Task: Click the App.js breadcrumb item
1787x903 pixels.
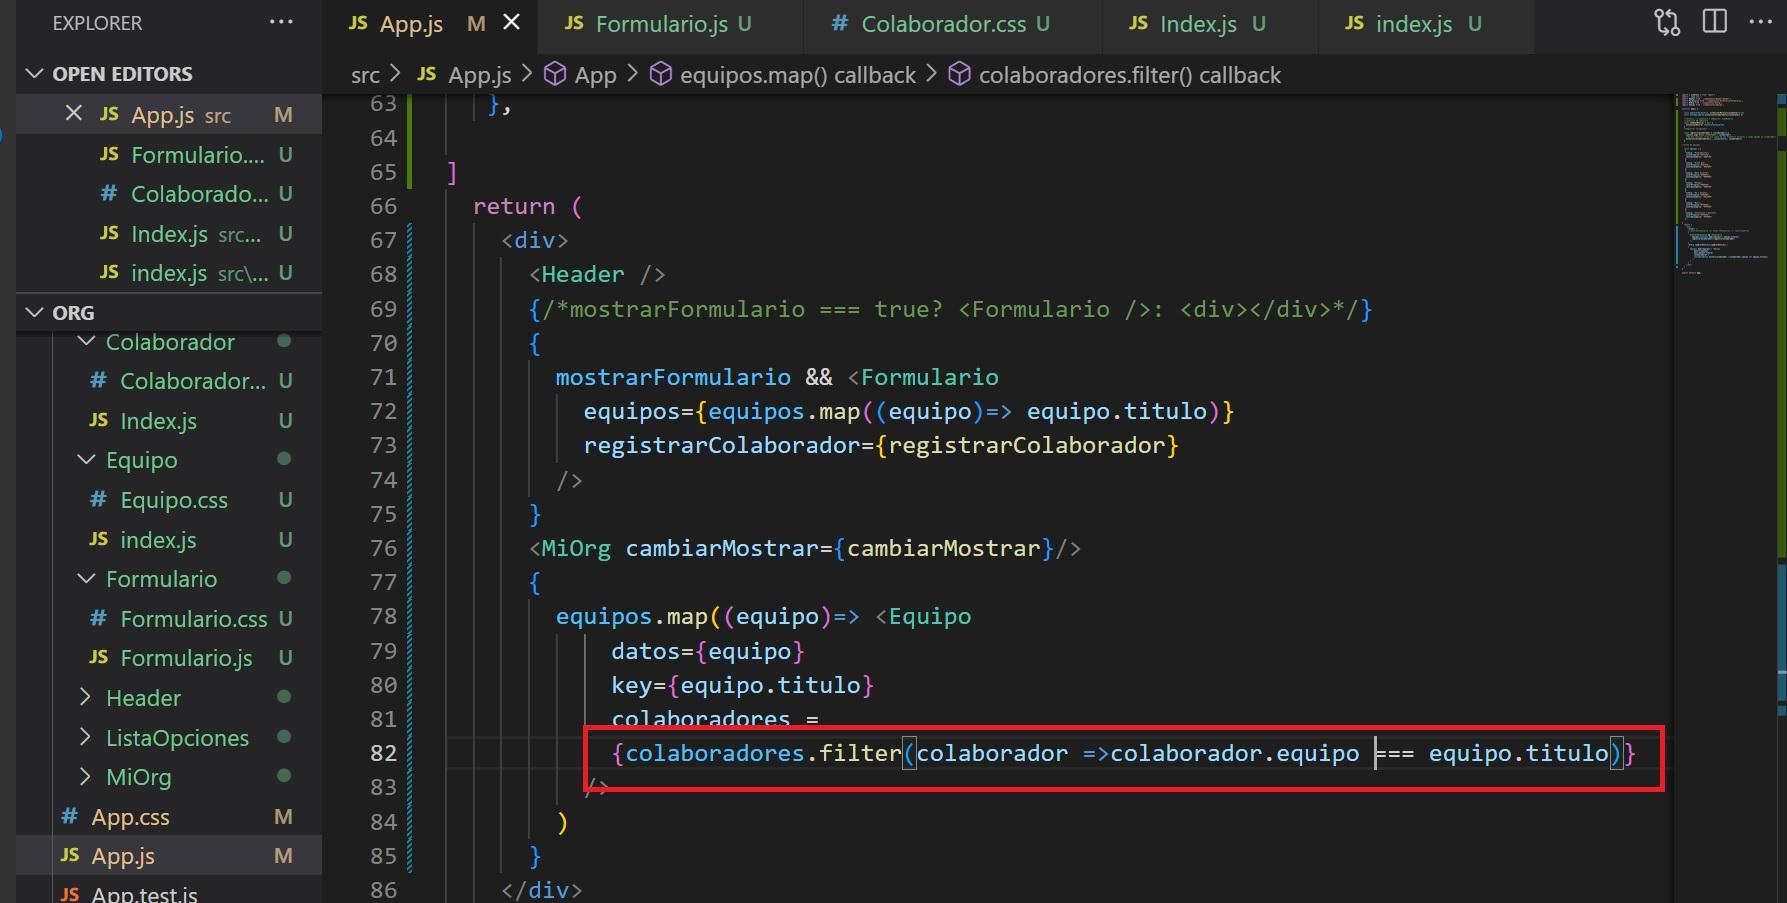Action: click(x=479, y=75)
